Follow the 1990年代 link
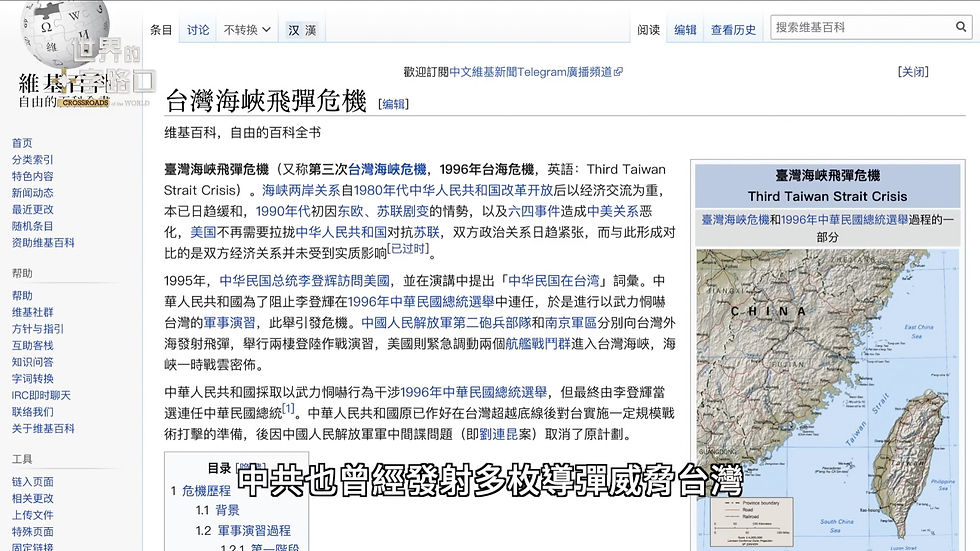The width and height of the screenshot is (980, 551). pos(282,211)
